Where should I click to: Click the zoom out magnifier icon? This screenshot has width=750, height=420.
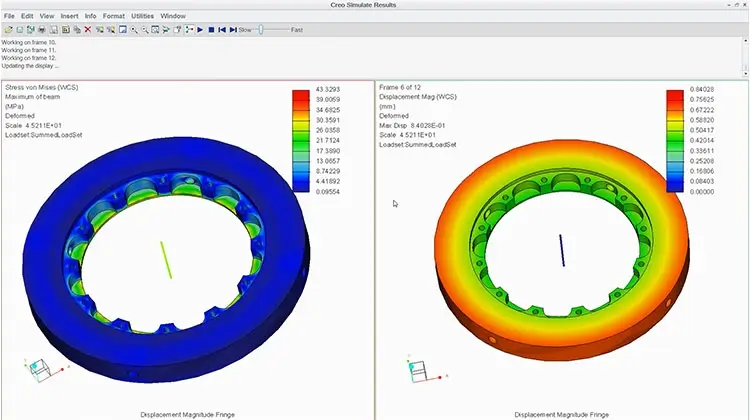(145, 30)
